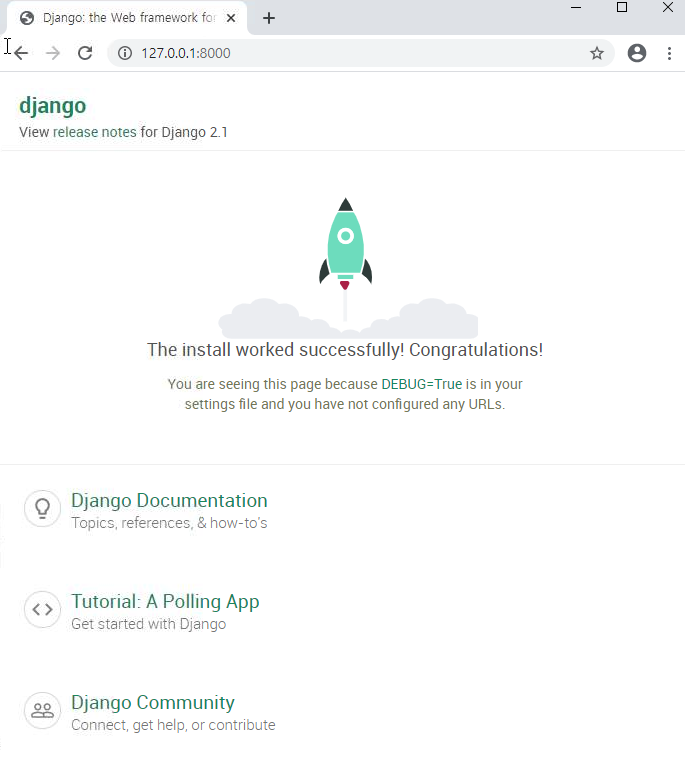Open the release notes link
The width and height of the screenshot is (685, 780).
click(95, 132)
